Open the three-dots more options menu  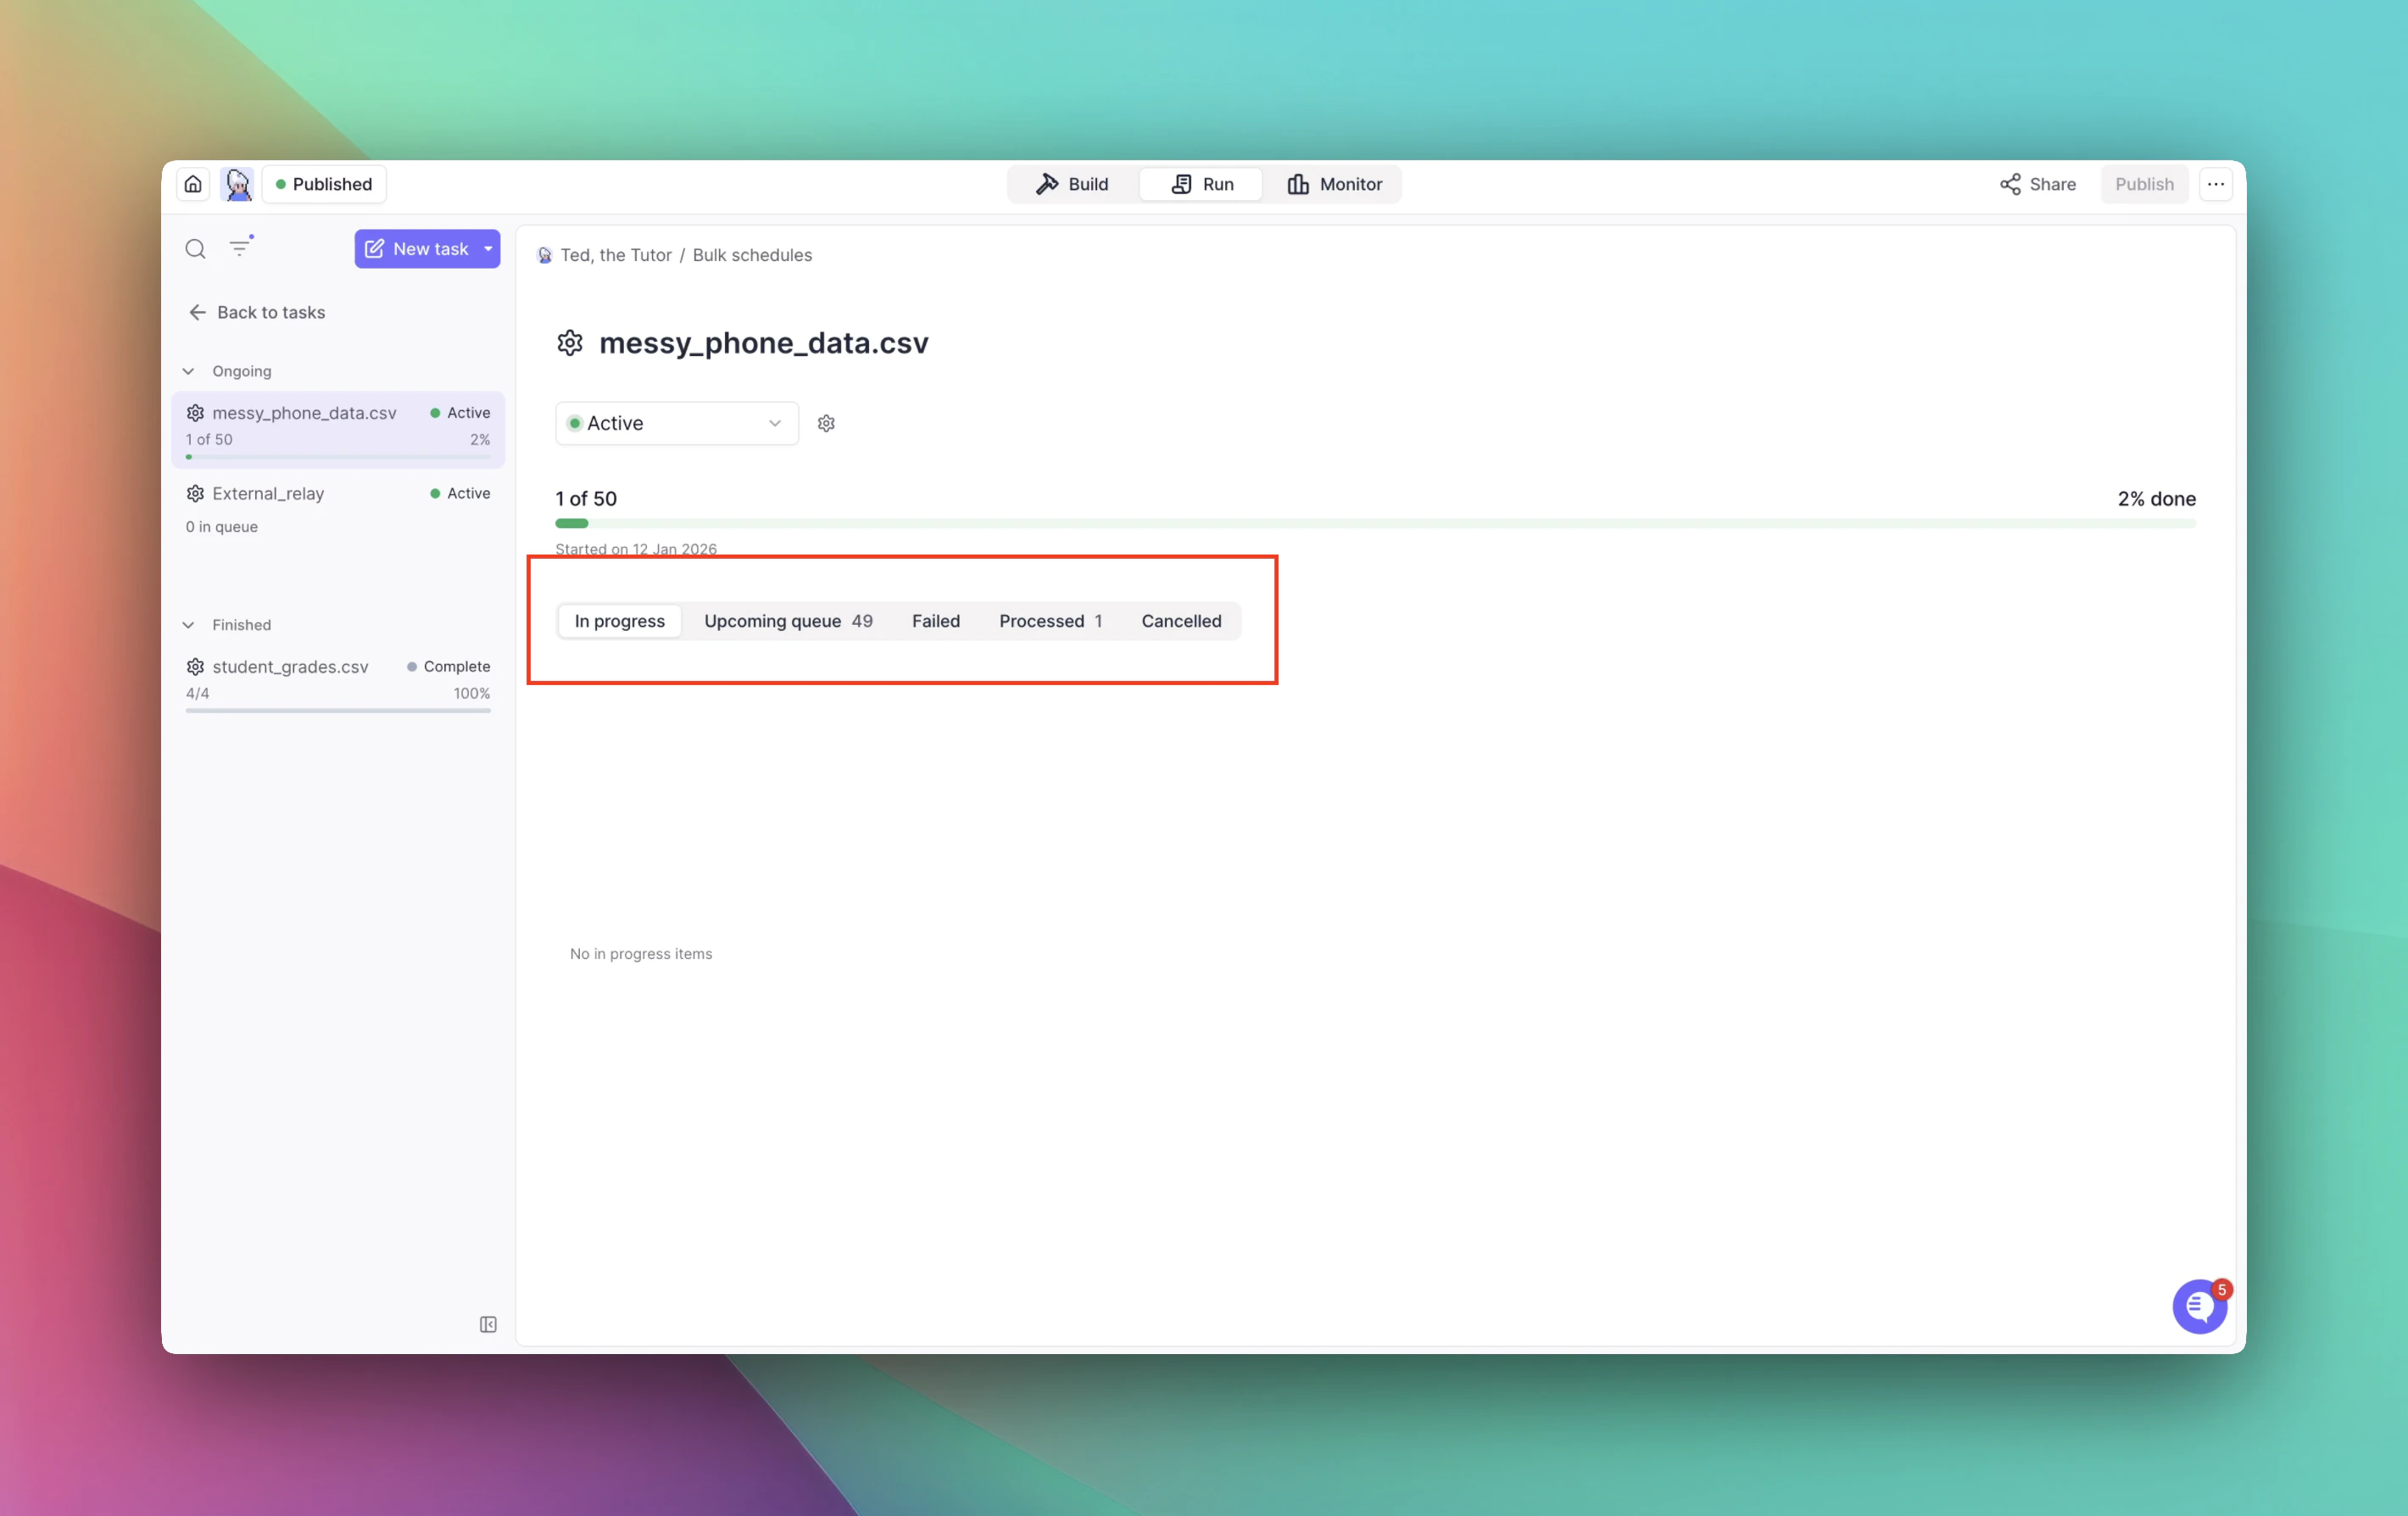[x=2215, y=184]
